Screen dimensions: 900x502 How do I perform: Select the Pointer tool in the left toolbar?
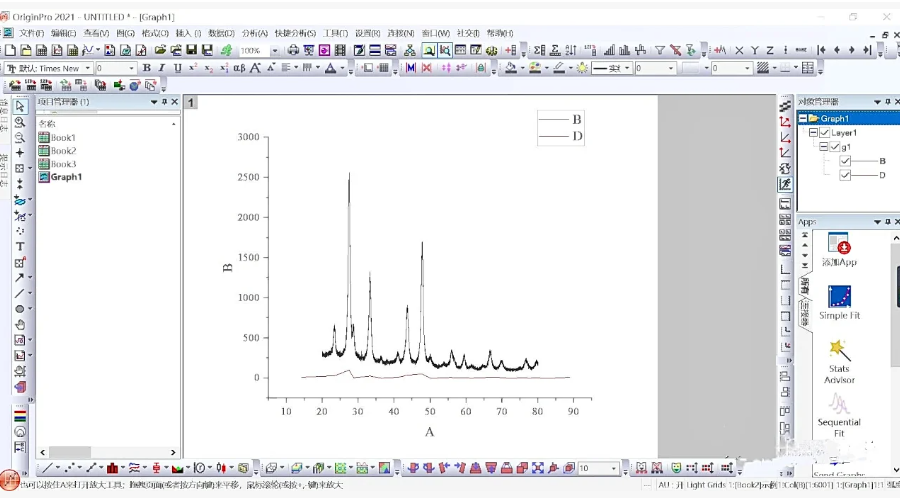coord(20,106)
